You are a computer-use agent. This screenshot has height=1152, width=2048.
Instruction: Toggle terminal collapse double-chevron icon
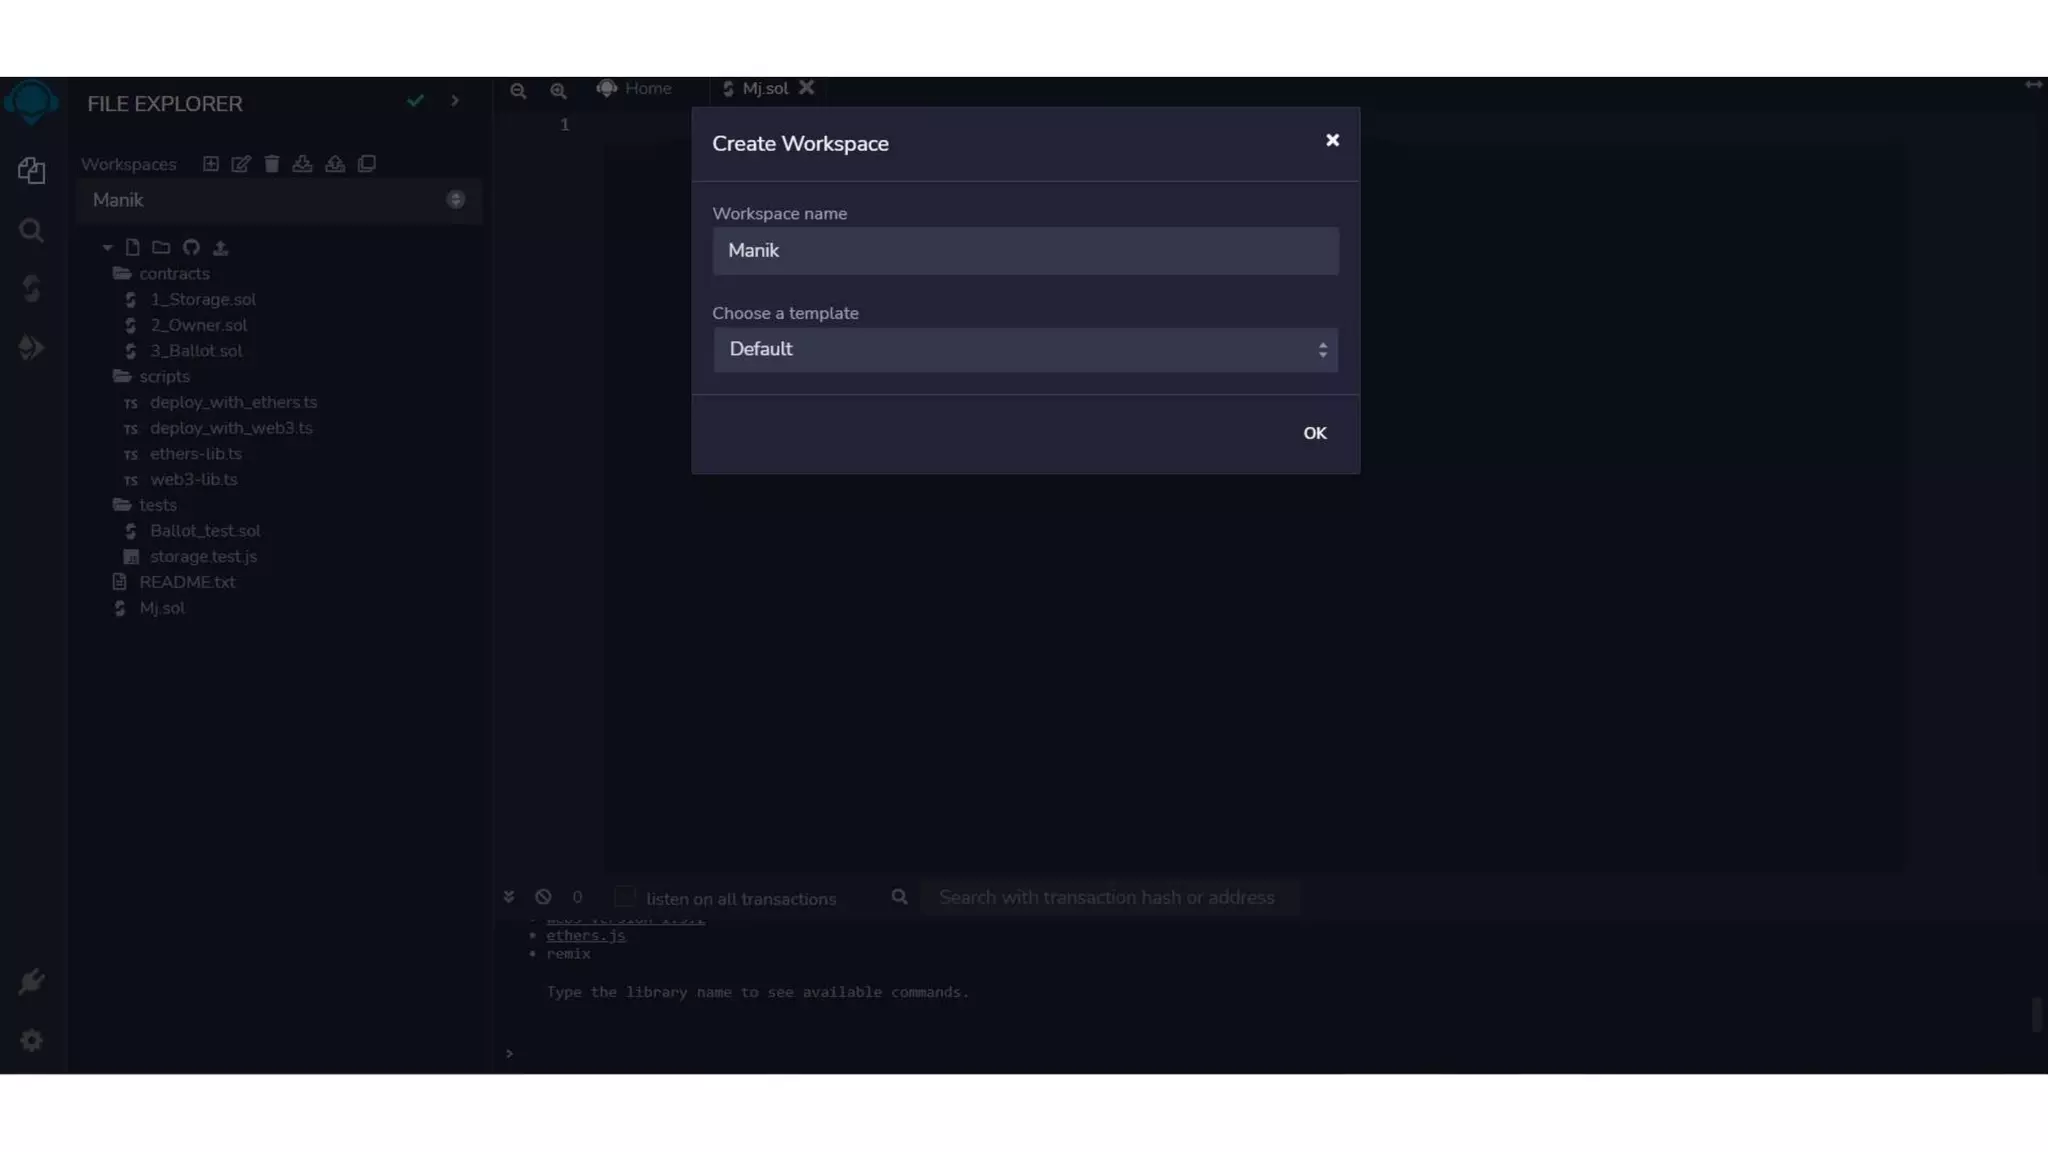tap(509, 897)
